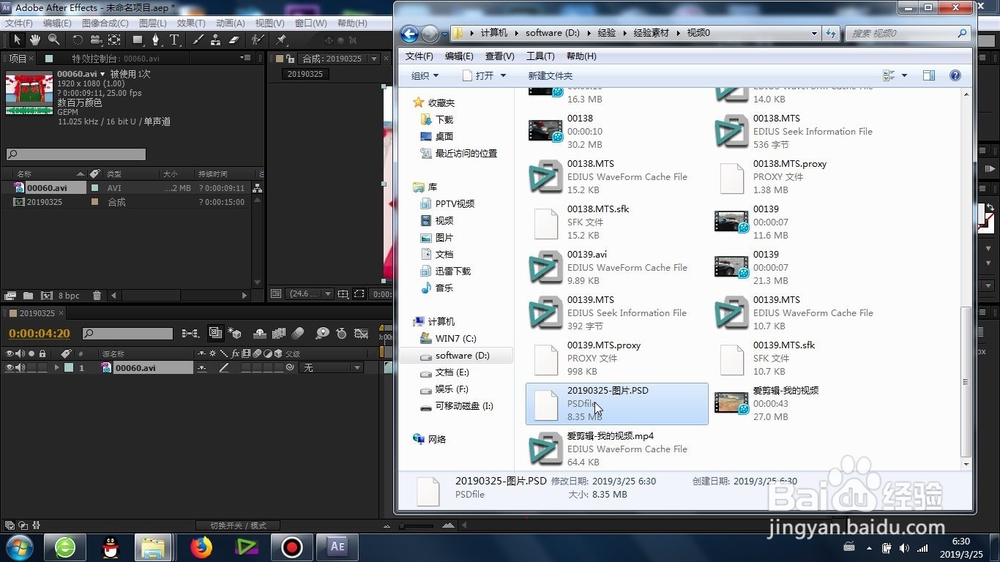Viewport: 1000px width, 562px height.
Task: Select the Rectangle mask tool
Action: [x=137, y=40]
